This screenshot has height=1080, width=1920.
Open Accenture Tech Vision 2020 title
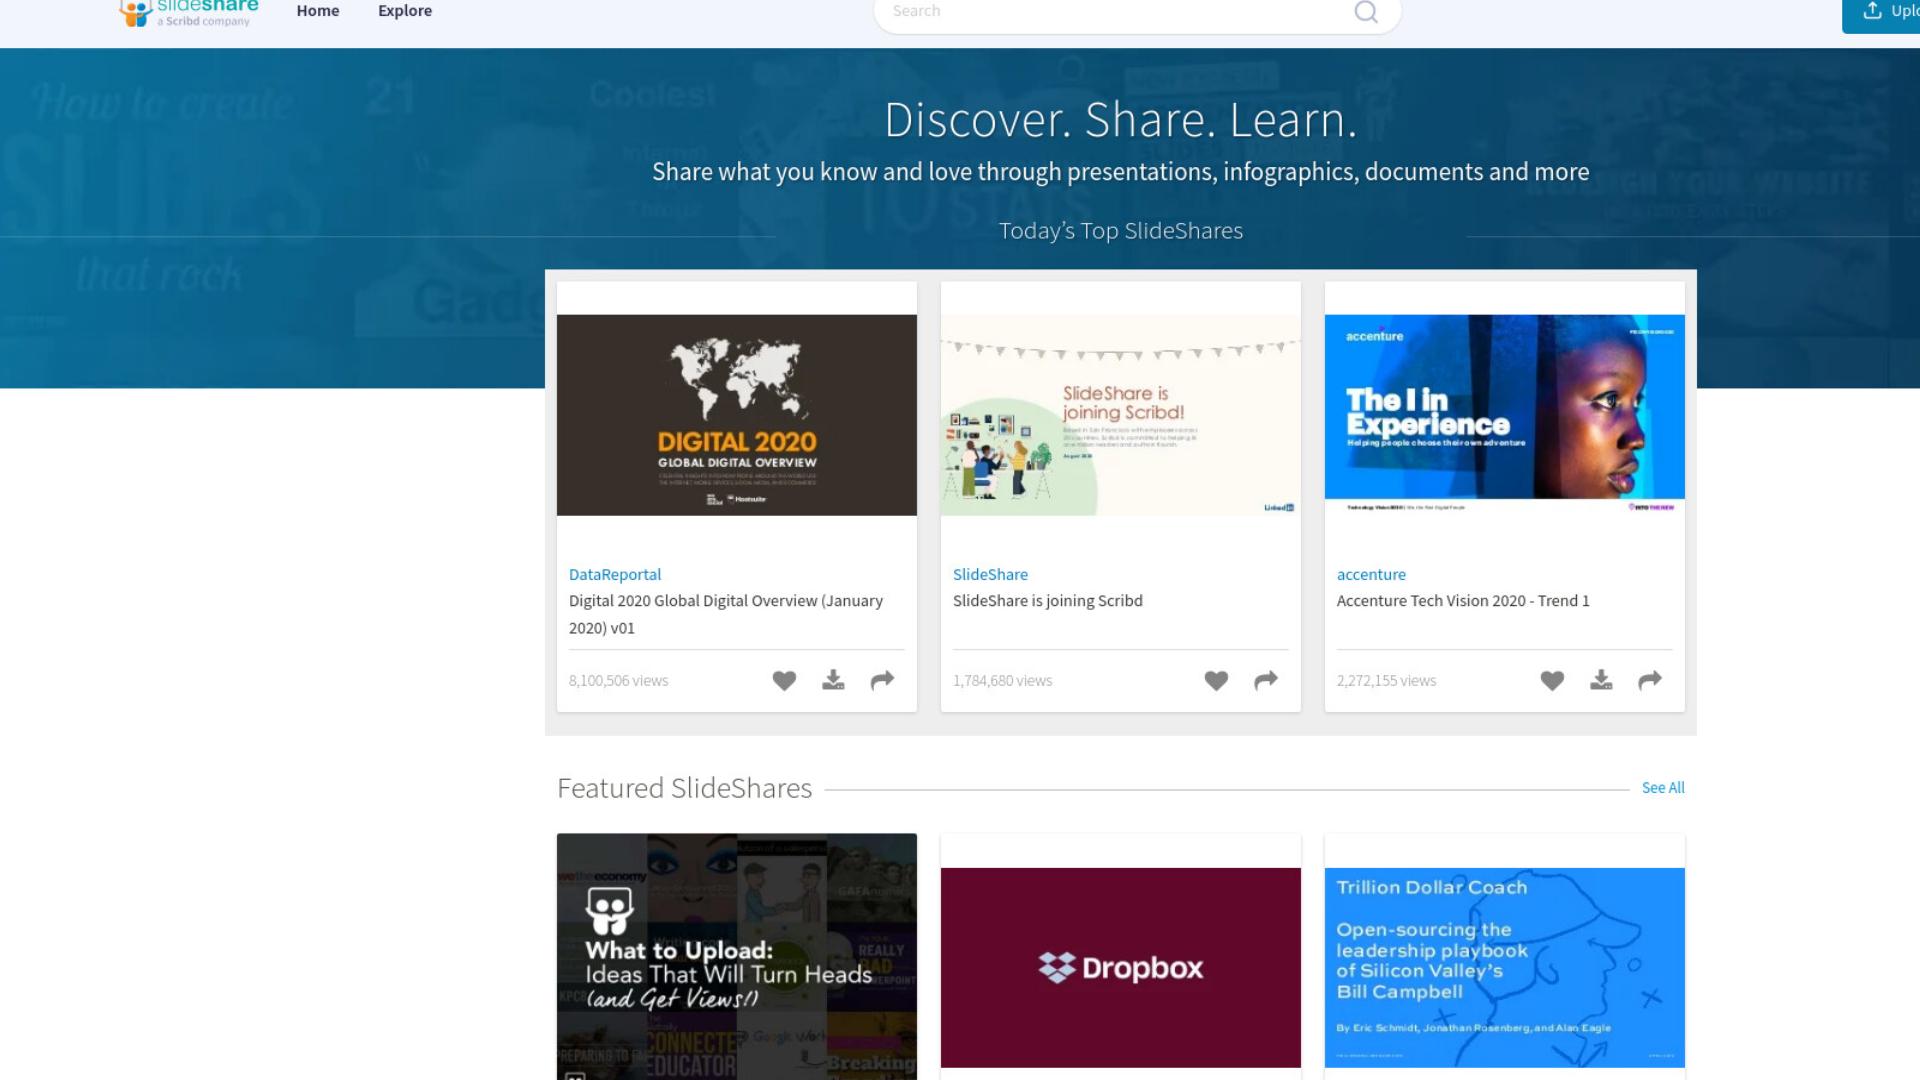pos(1463,601)
